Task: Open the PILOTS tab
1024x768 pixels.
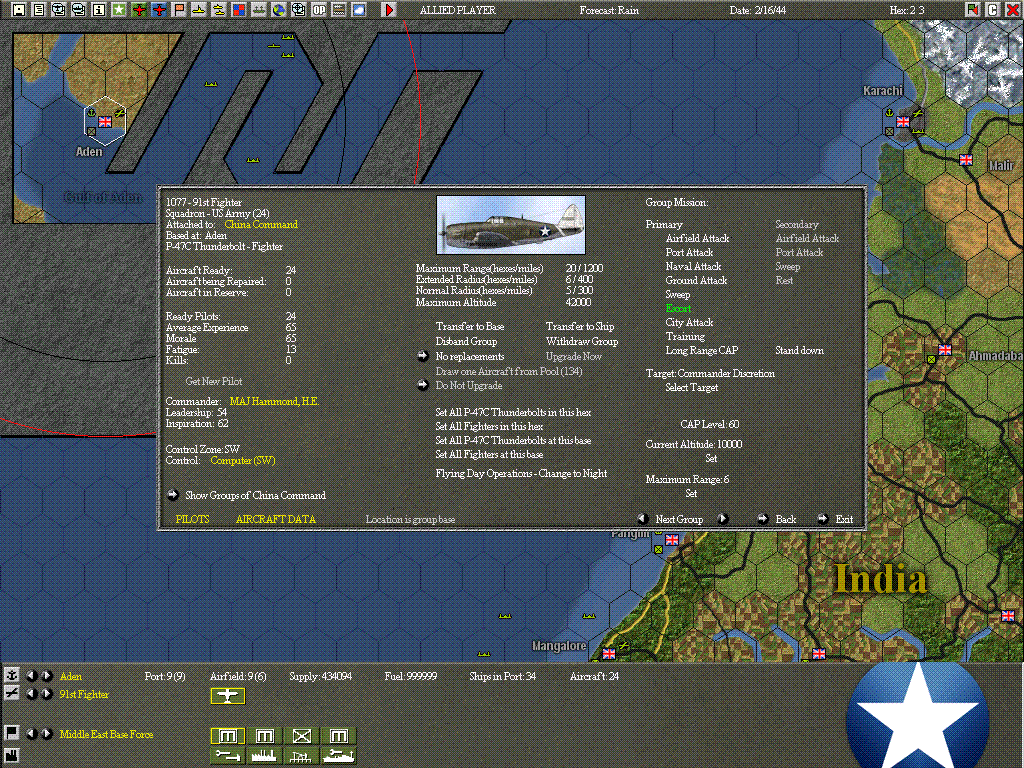Action: [x=193, y=519]
